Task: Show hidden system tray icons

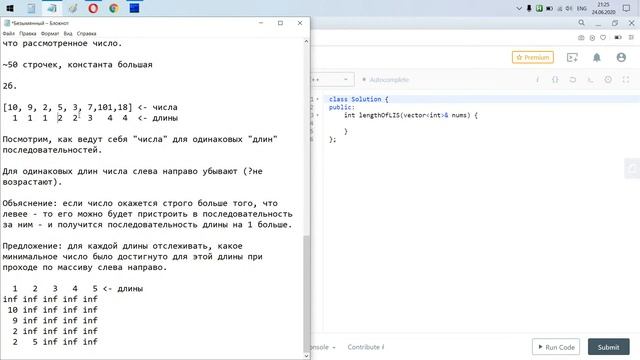Action: point(519,8)
